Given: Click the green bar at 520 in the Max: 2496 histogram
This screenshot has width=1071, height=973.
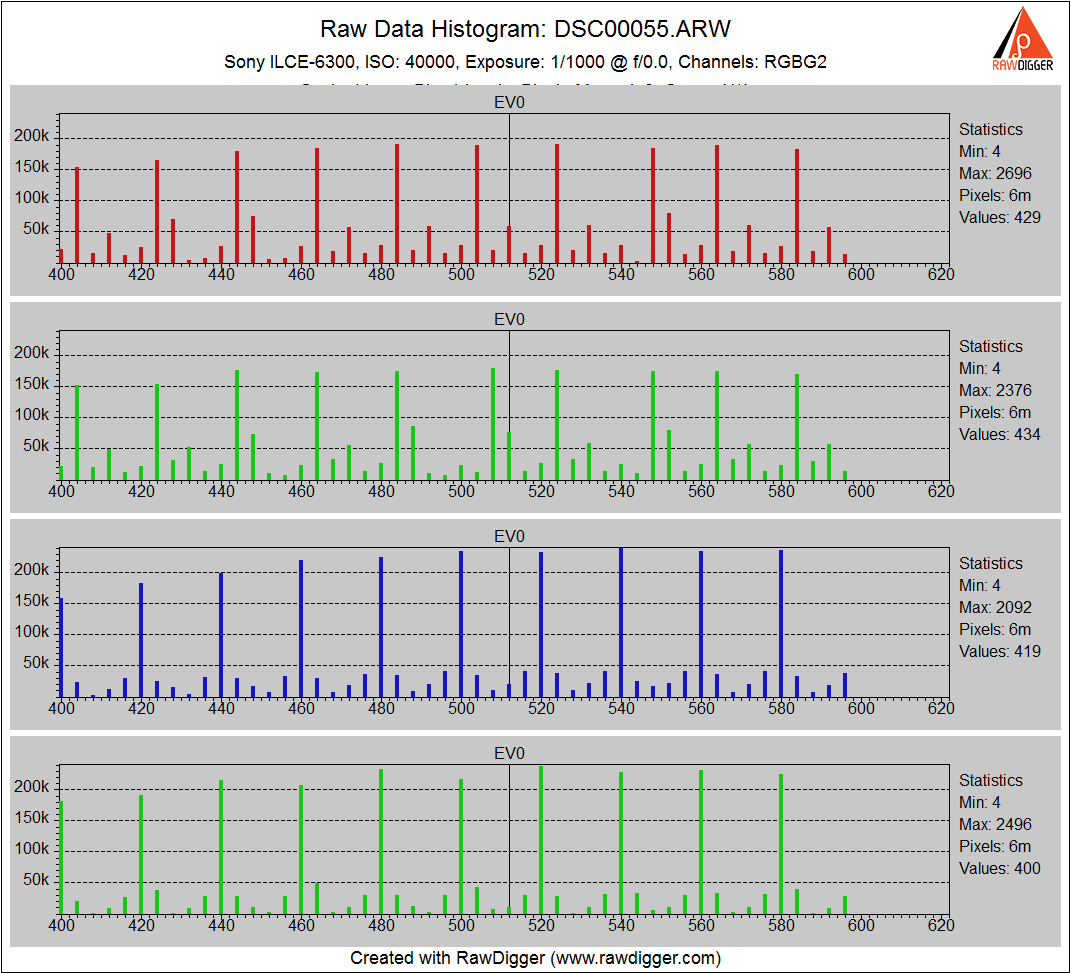Looking at the screenshot, I should (x=541, y=840).
